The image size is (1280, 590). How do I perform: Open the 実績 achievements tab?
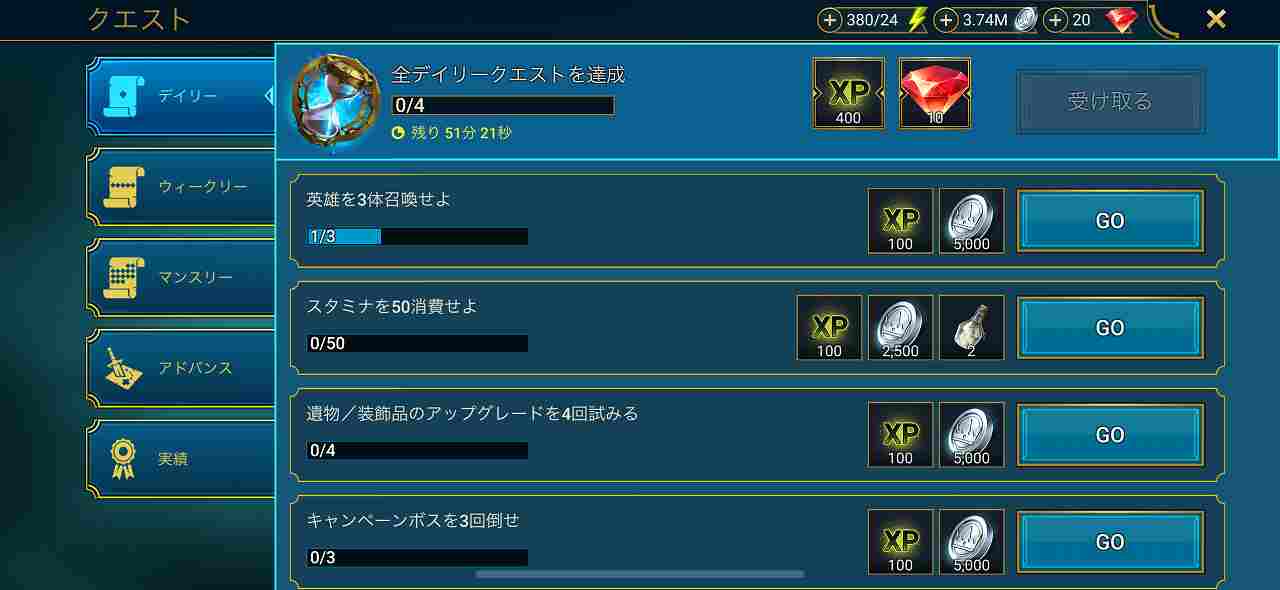(181, 459)
